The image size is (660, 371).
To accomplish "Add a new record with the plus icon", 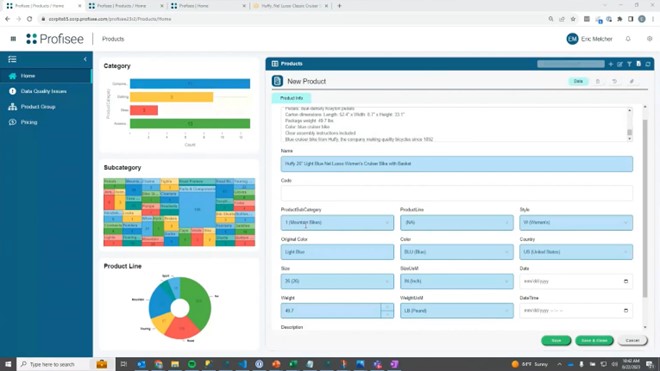I will 611,64.
